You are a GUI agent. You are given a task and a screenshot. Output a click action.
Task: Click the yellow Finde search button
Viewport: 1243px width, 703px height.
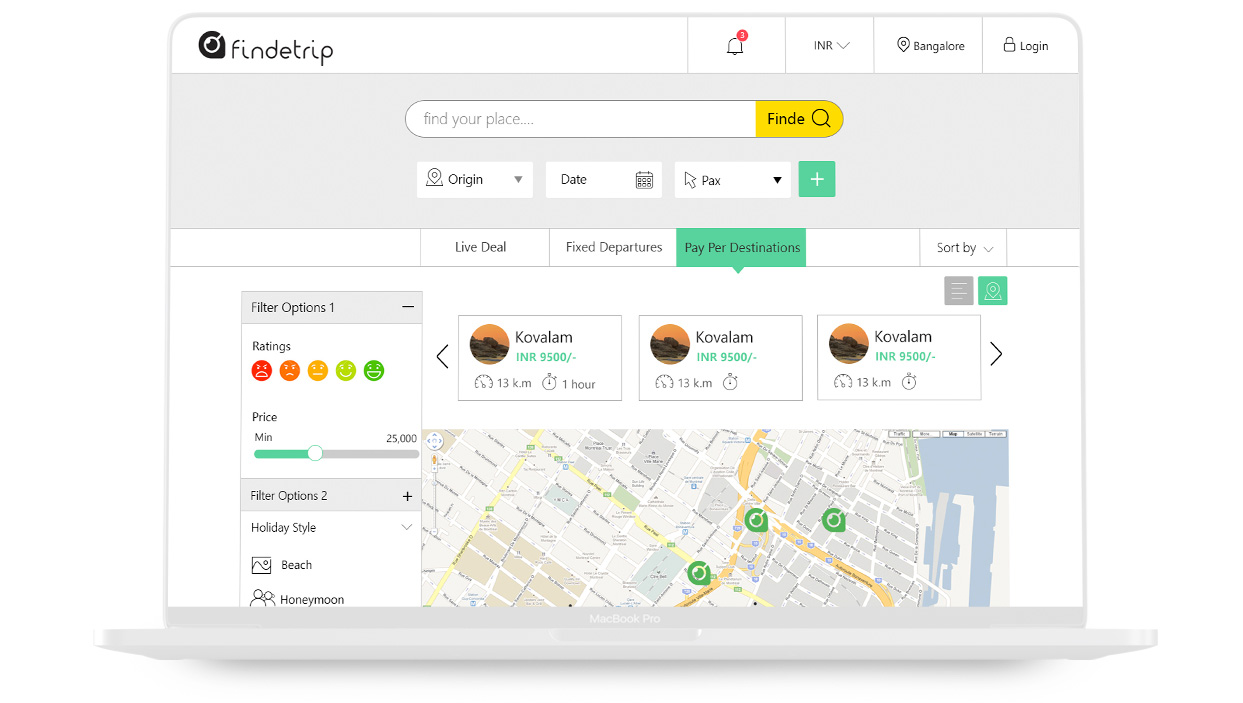[798, 119]
